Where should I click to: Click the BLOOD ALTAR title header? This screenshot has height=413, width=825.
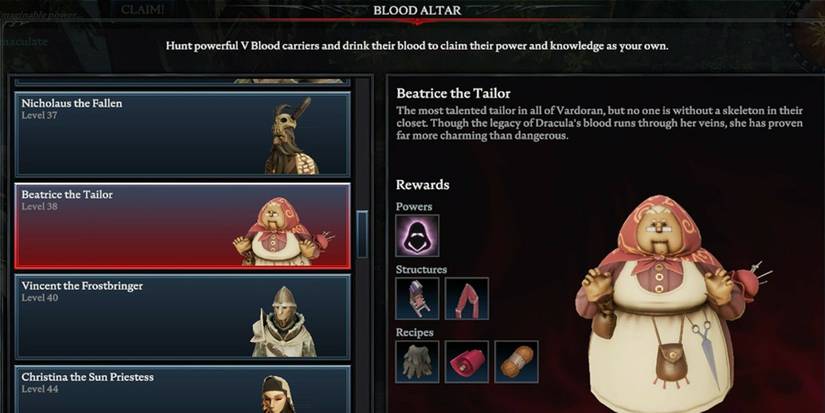[x=417, y=10]
